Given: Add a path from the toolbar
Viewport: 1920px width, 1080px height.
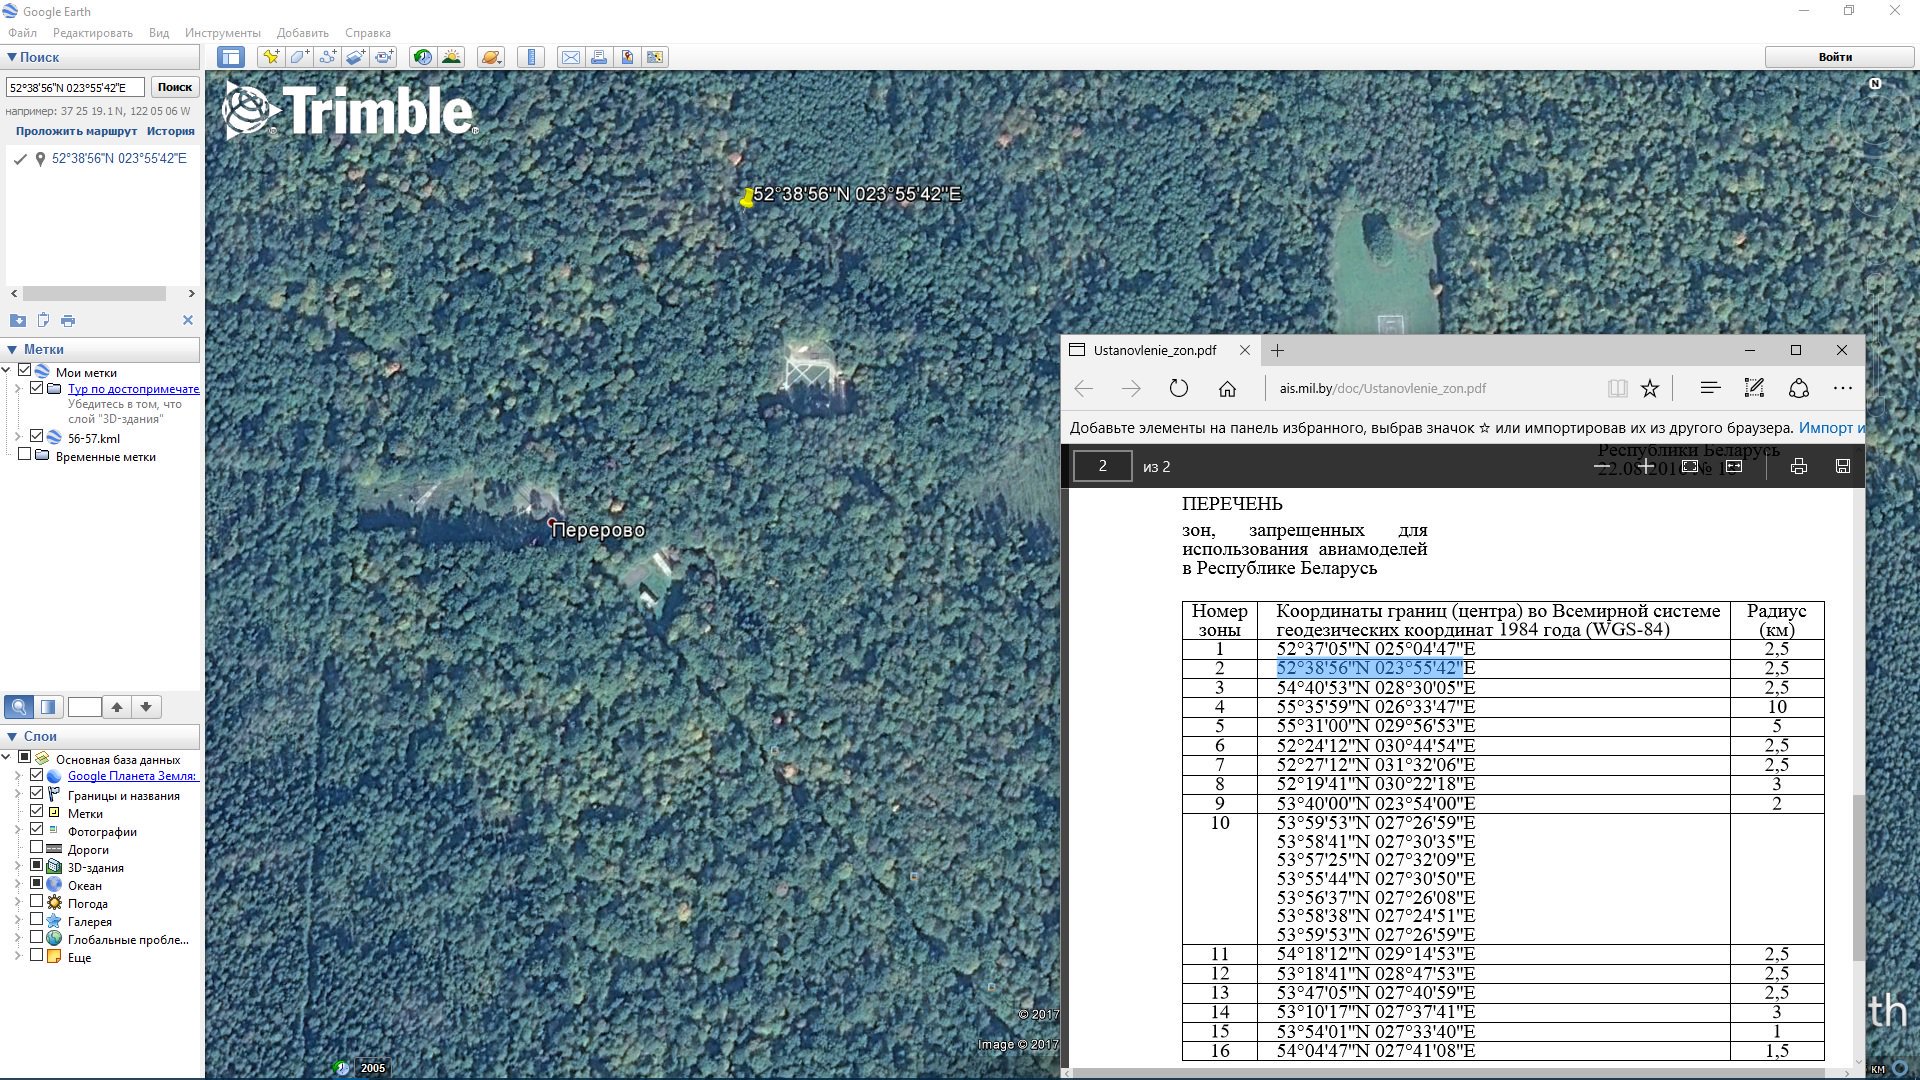Looking at the screenshot, I should click(327, 57).
